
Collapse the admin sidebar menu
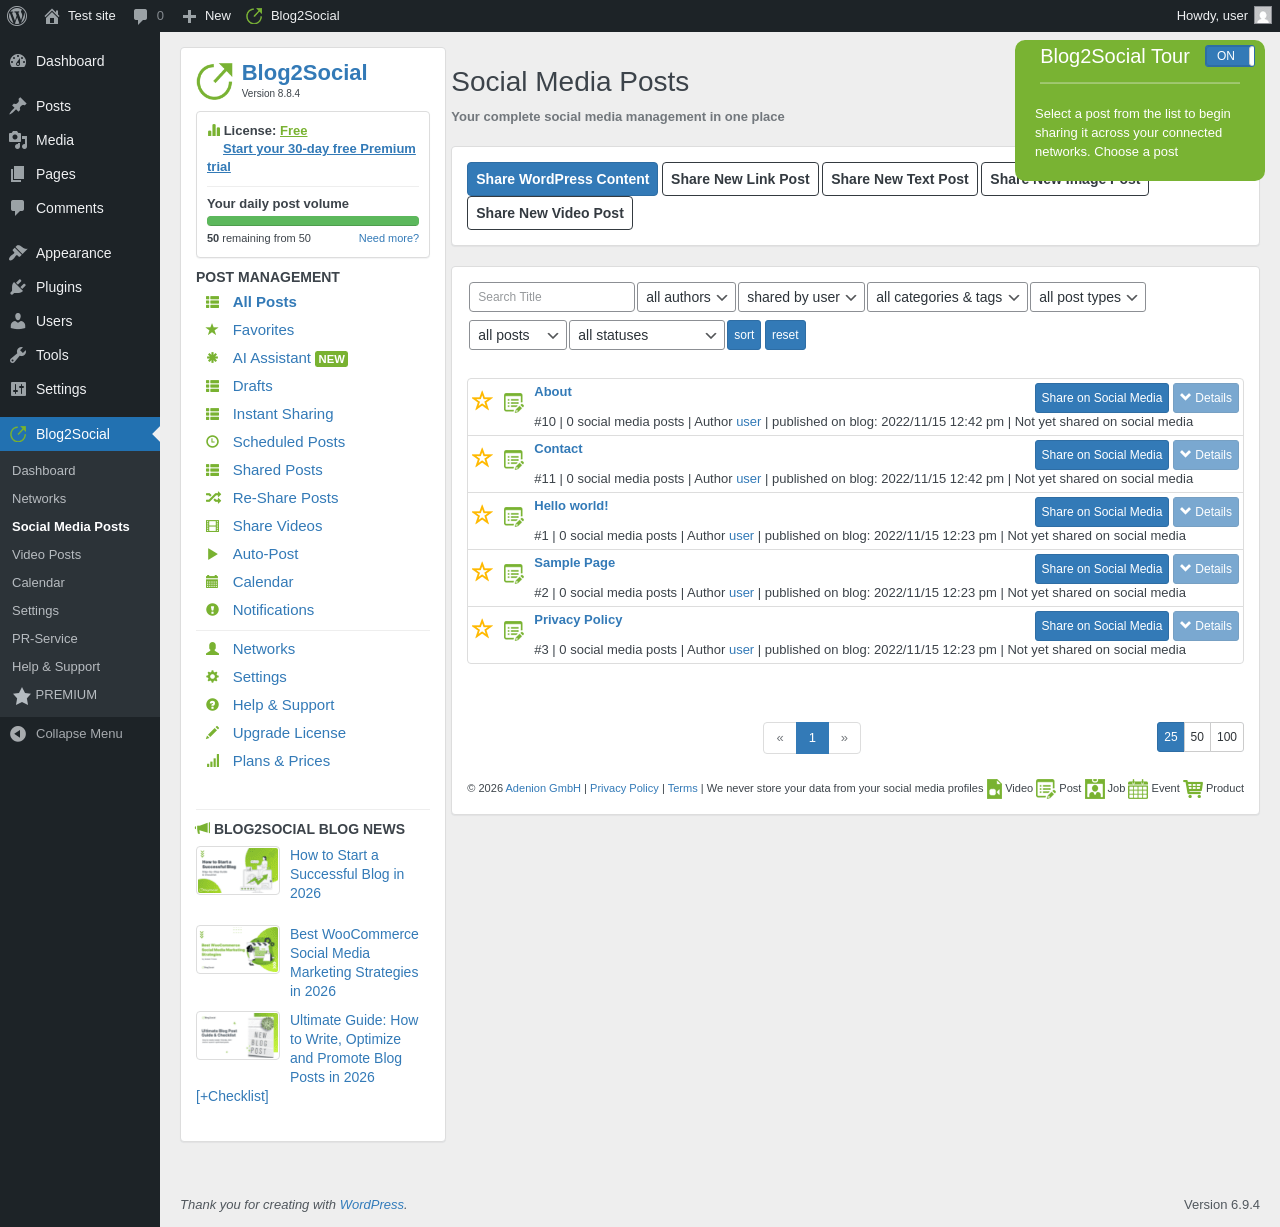click(x=80, y=734)
